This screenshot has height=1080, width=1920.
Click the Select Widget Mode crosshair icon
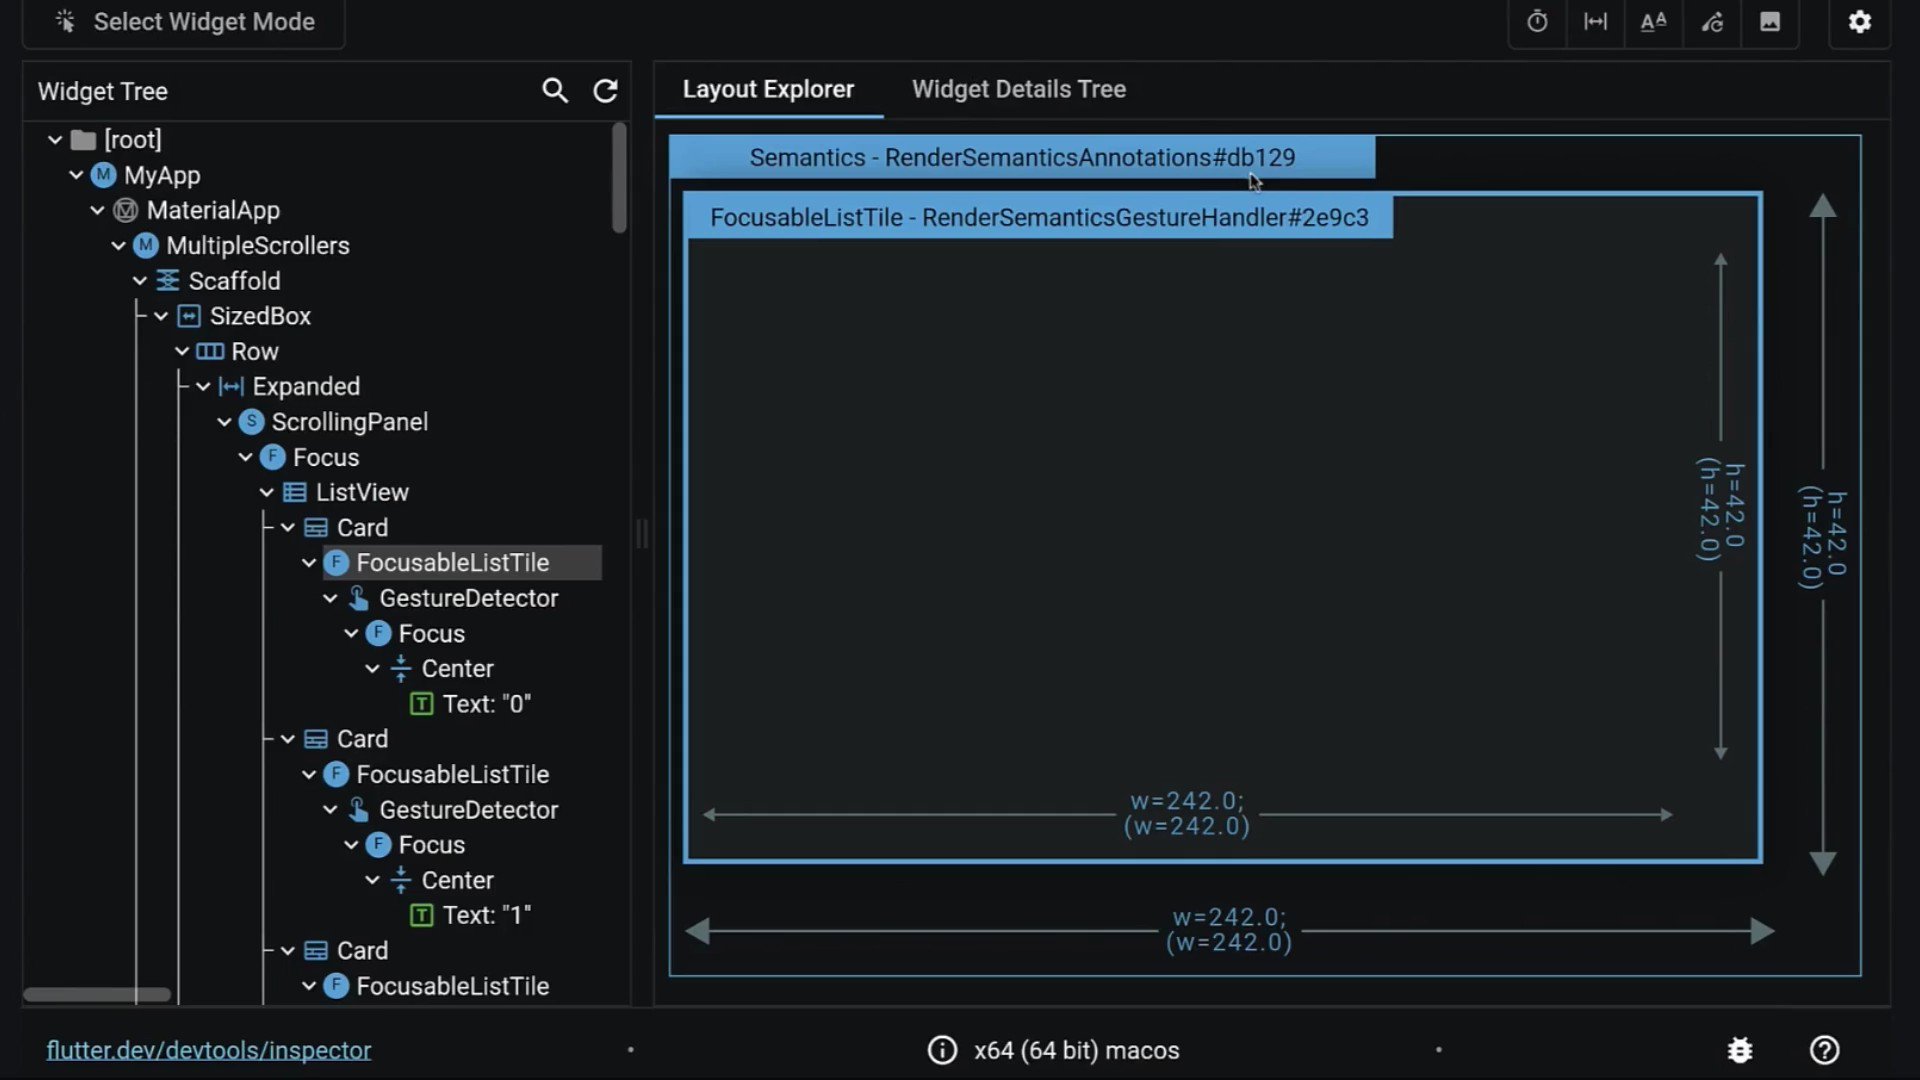point(64,21)
